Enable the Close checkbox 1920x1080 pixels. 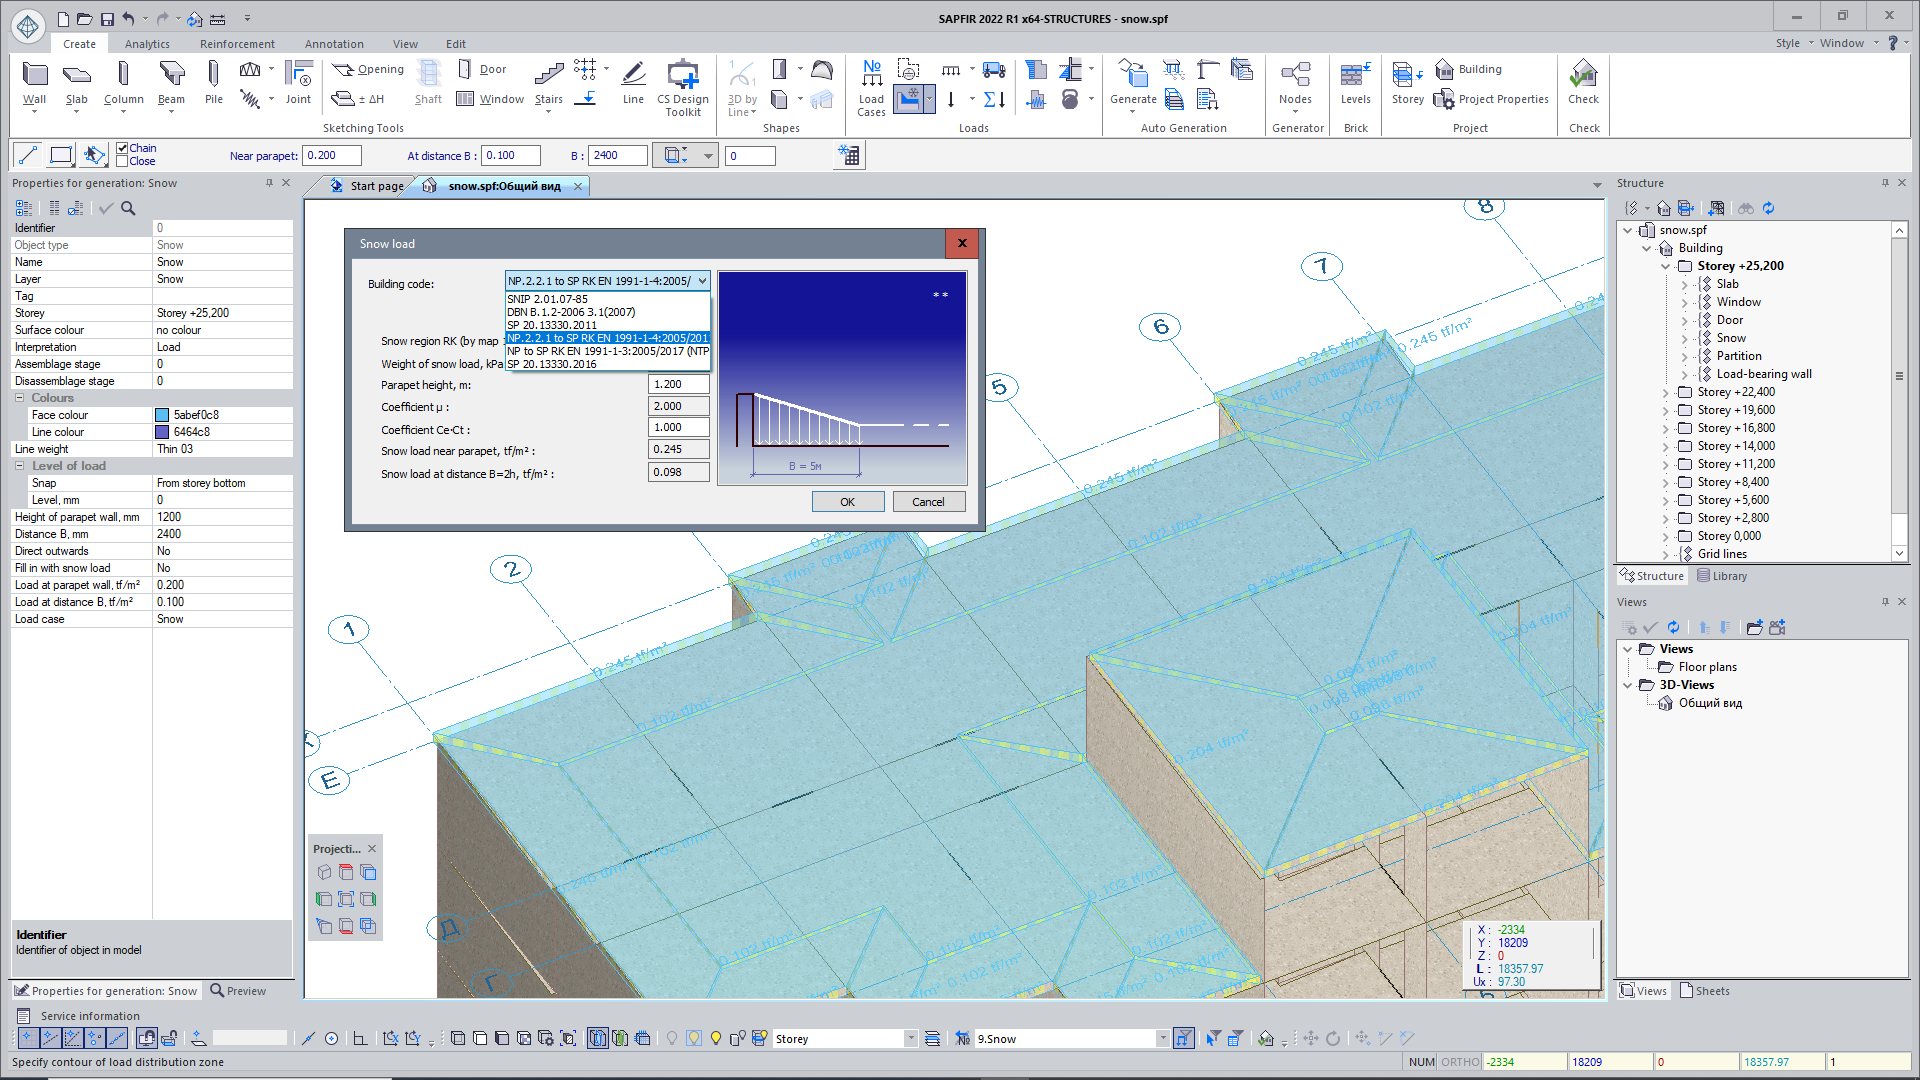[122, 161]
